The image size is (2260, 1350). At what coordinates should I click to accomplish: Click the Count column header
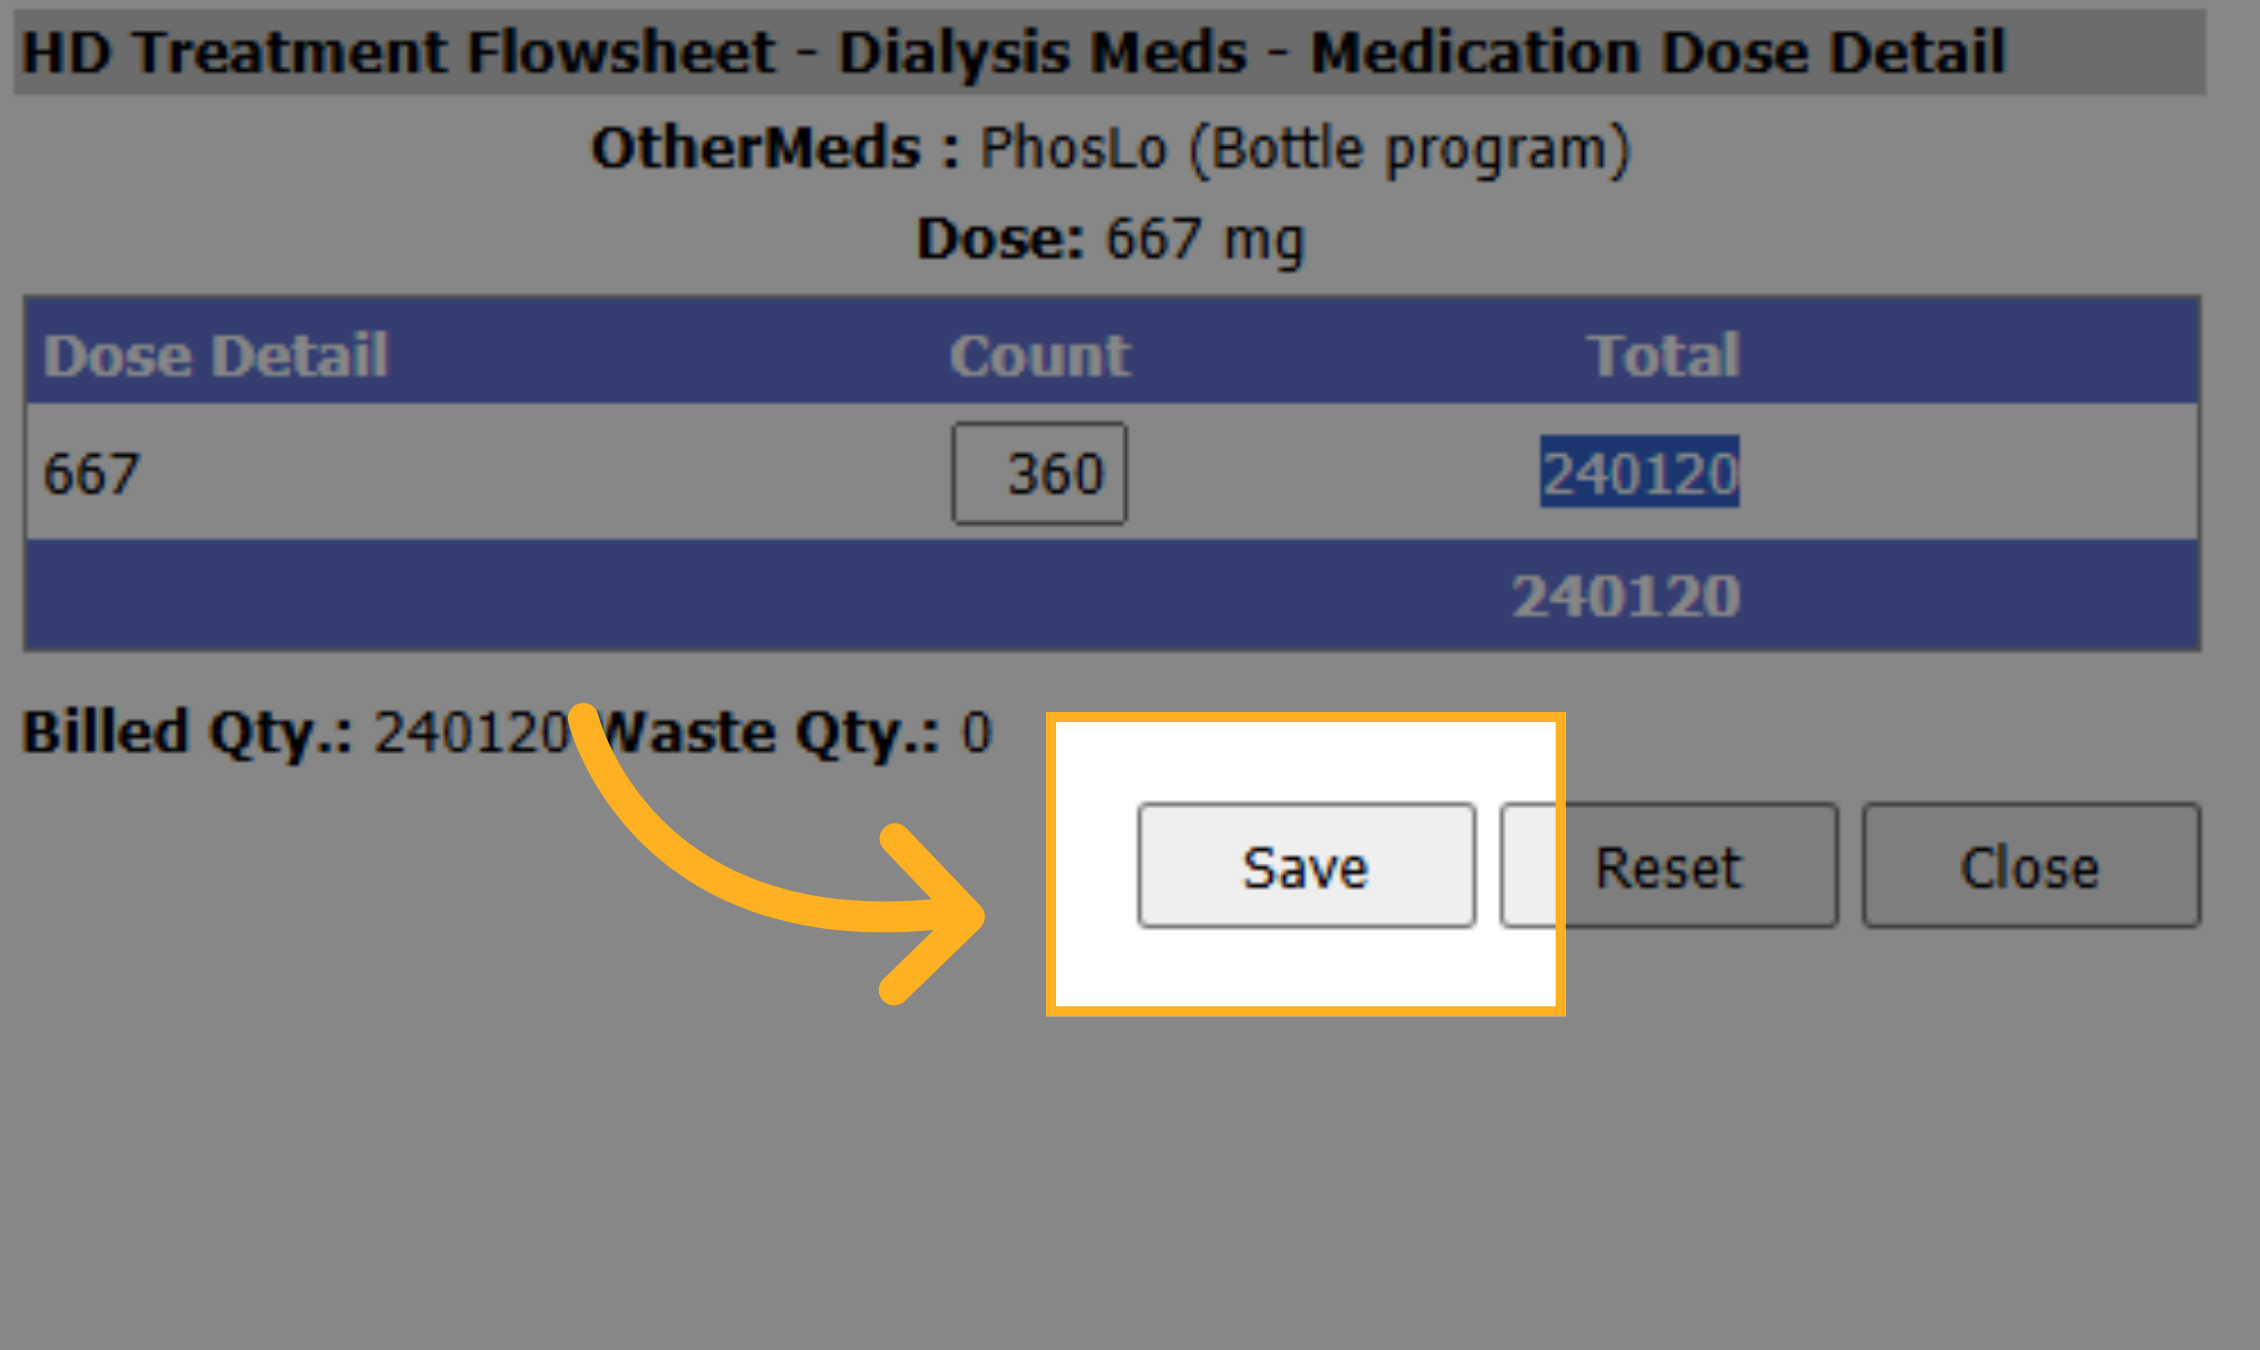click(1039, 355)
